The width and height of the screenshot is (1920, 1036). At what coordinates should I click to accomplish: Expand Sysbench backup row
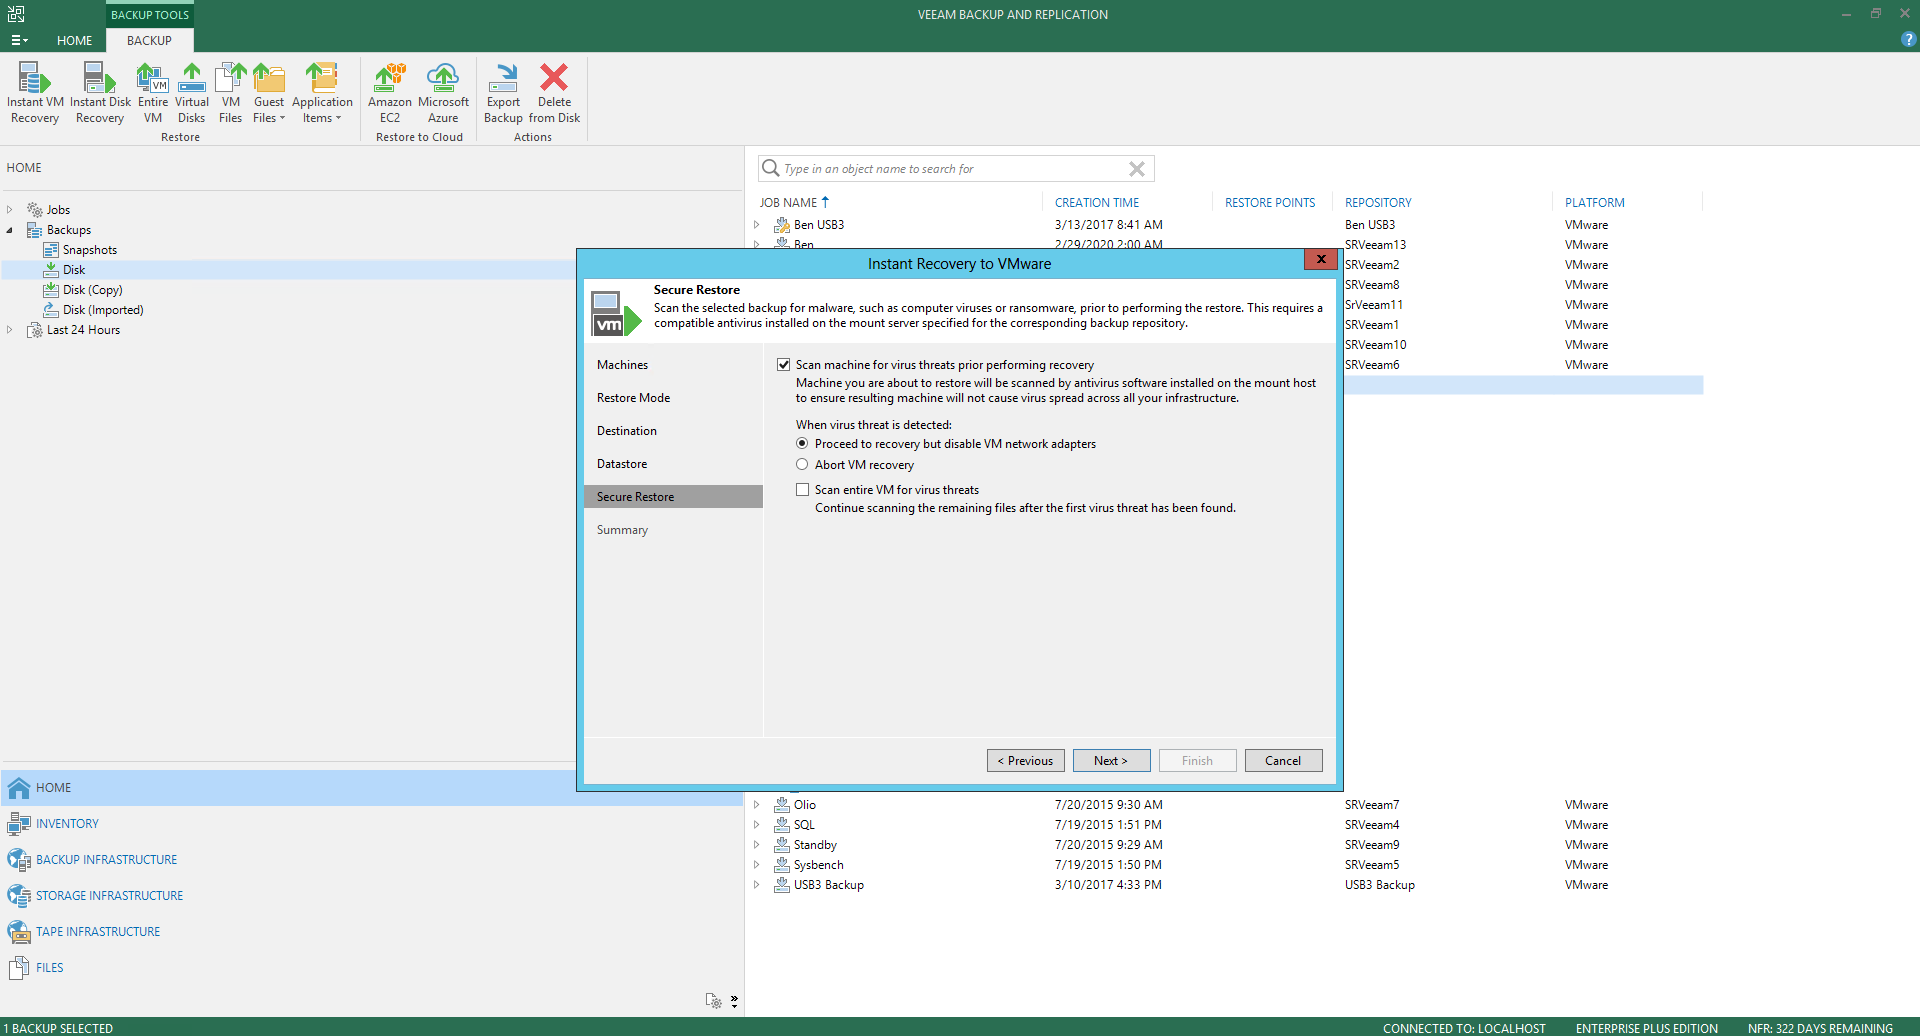click(x=757, y=865)
